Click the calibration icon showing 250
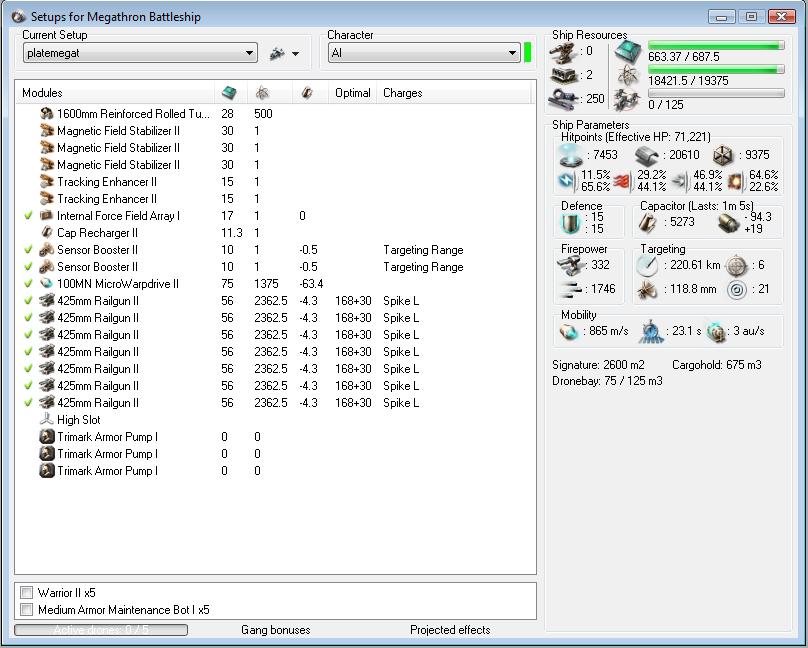The image size is (808, 648). tap(564, 99)
